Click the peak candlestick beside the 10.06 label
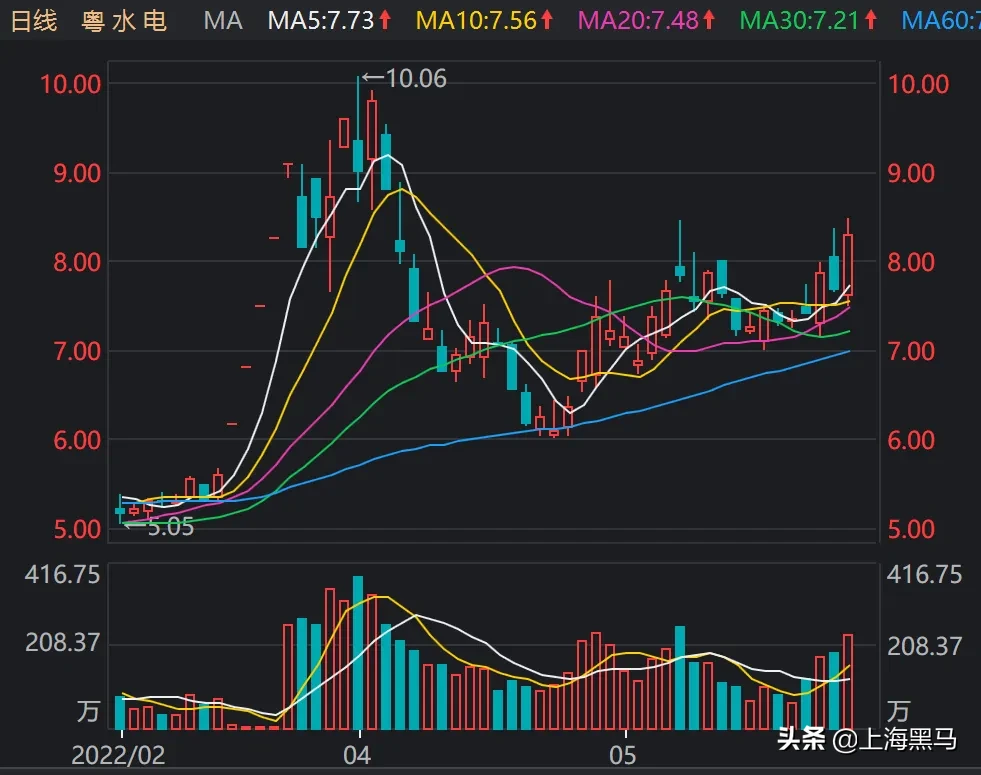 click(358, 156)
